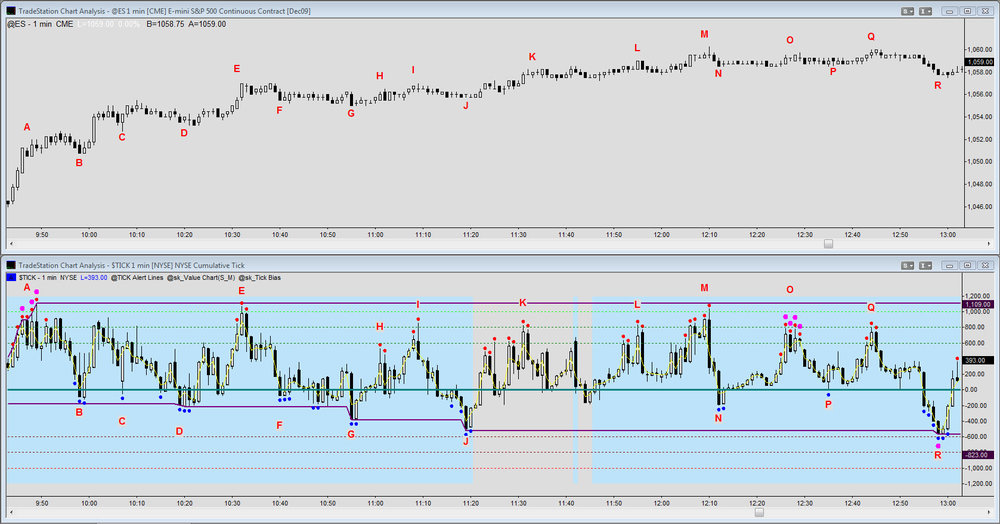The image size is (1000, 524).
Task: Click the blue $TICK symbol color box
Action: [x=11, y=277]
